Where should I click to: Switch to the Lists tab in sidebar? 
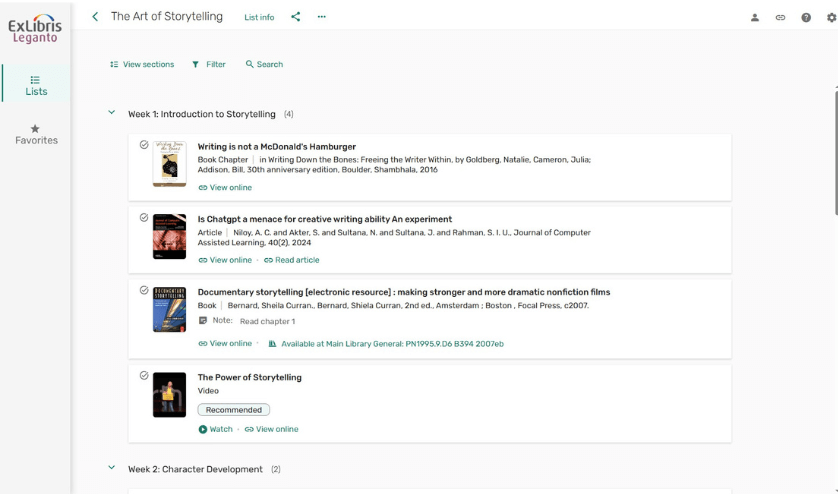pyautogui.click(x=36, y=85)
